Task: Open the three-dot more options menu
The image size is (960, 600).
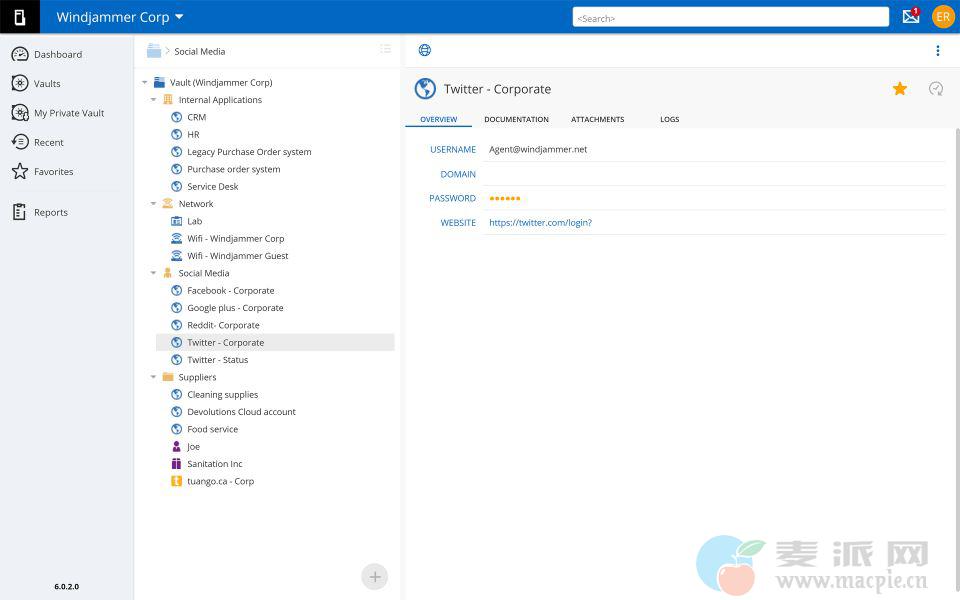Action: point(937,51)
